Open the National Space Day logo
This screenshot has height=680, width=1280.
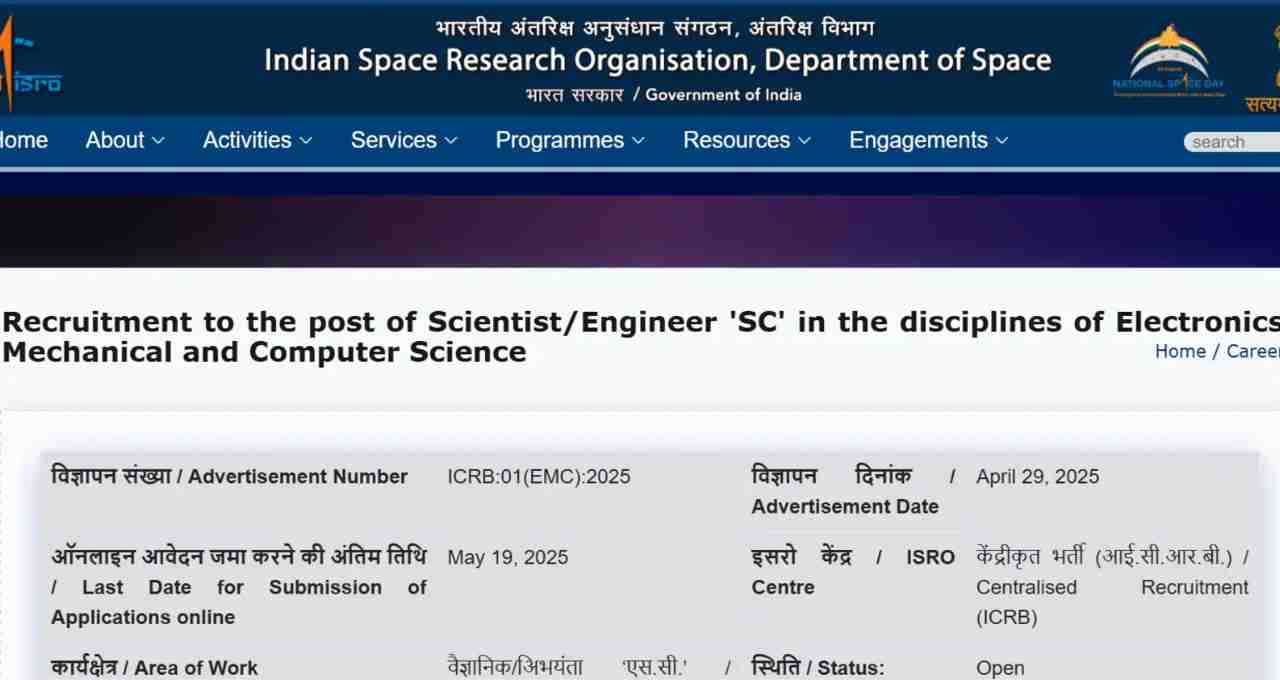click(x=1169, y=62)
